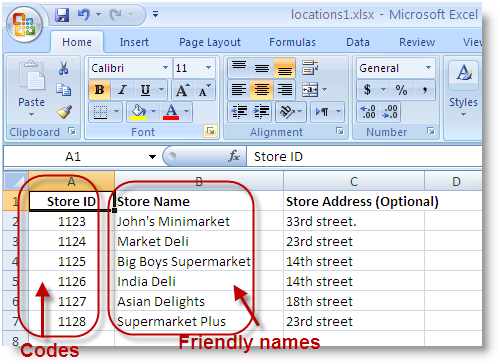The height and width of the screenshot is (364, 500).
Task: Click the Name Box showing A1
Action: (73, 156)
